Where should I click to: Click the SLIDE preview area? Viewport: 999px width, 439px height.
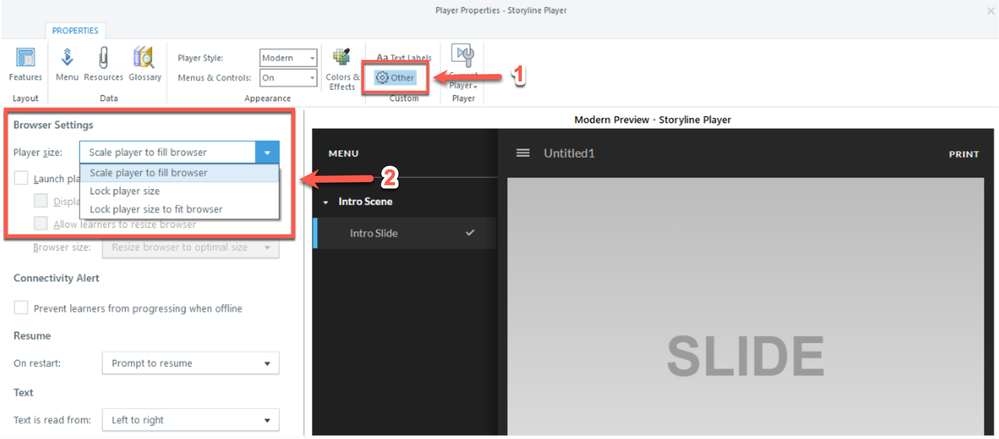click(x=745, y=308)
